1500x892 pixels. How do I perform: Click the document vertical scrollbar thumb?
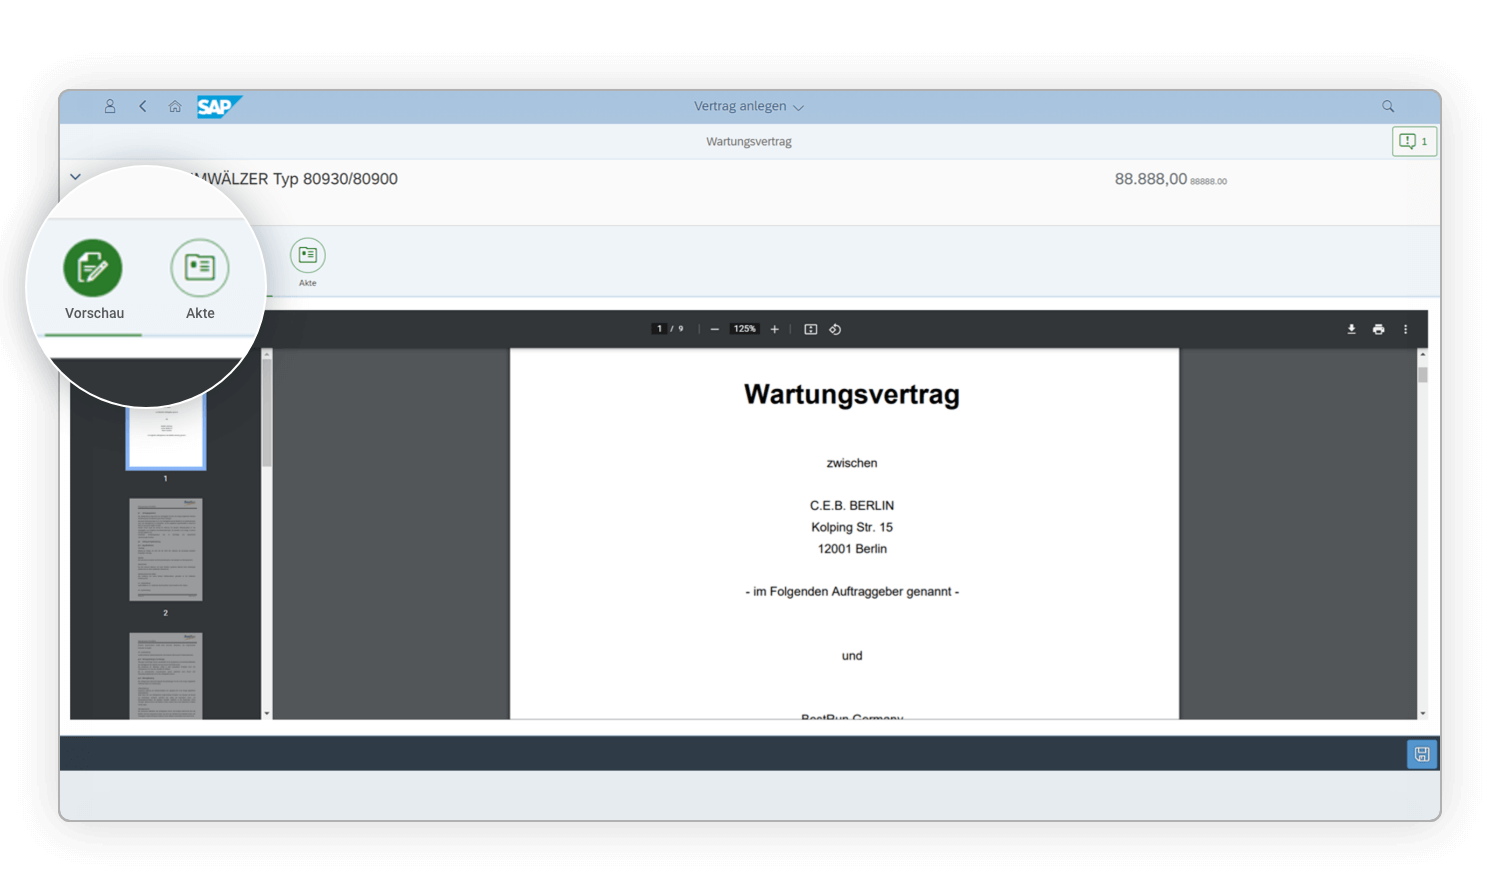click(1422, 375)
